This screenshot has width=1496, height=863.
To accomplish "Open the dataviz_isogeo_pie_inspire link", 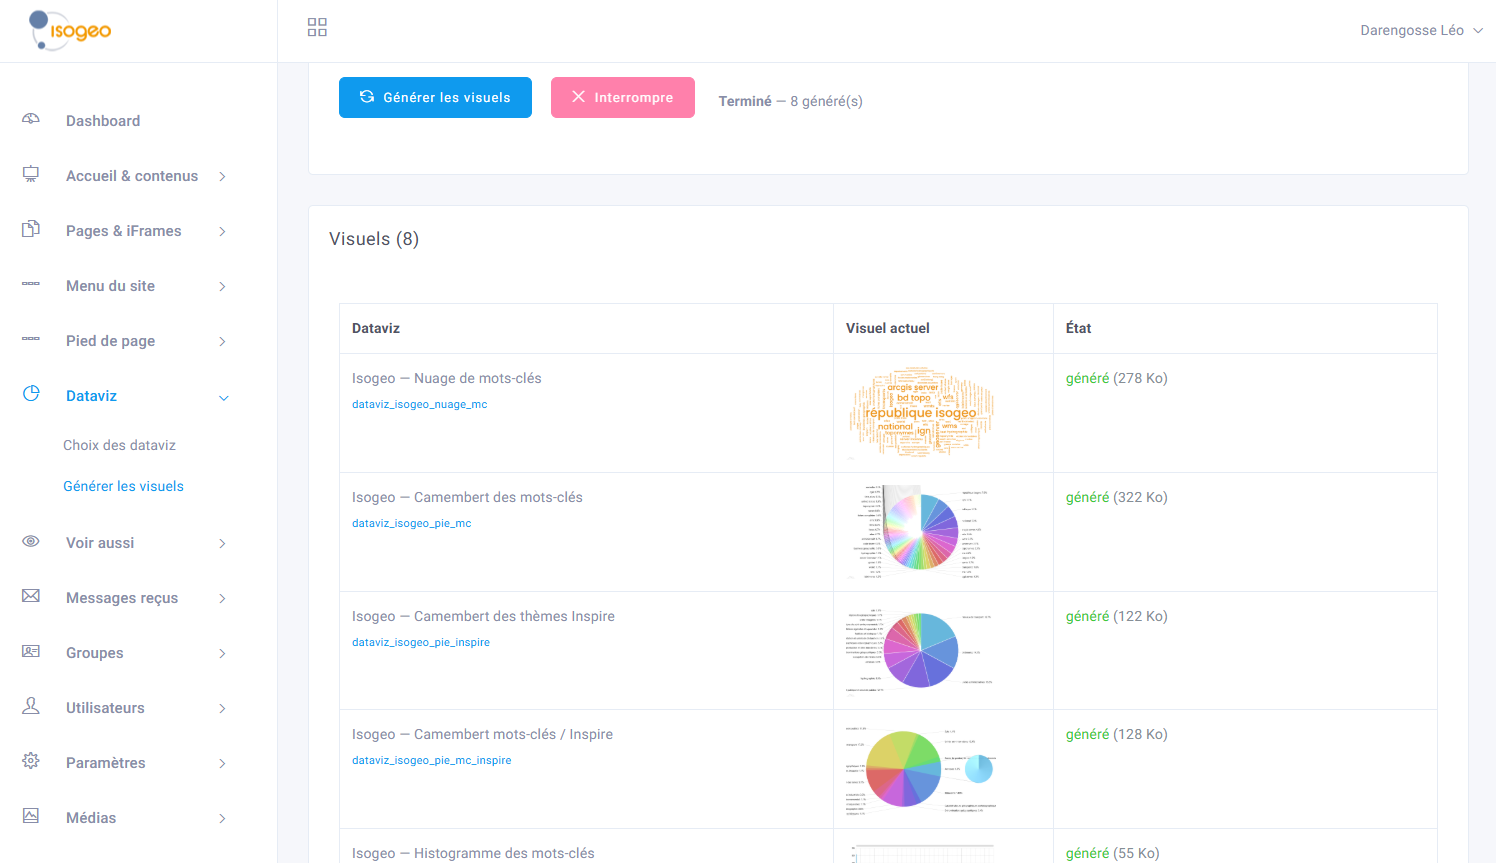I will [421, 642].
